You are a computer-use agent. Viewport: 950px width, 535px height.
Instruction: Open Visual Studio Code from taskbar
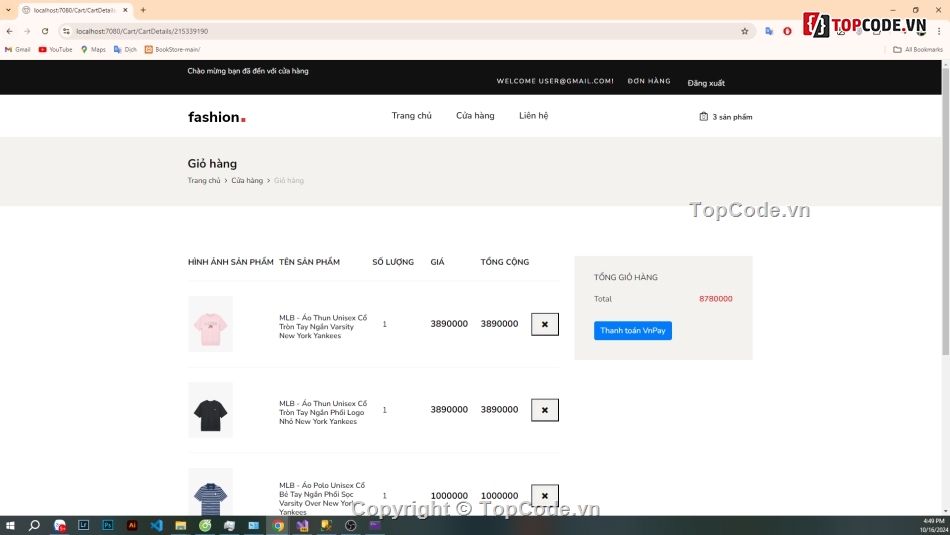(156, 525)
